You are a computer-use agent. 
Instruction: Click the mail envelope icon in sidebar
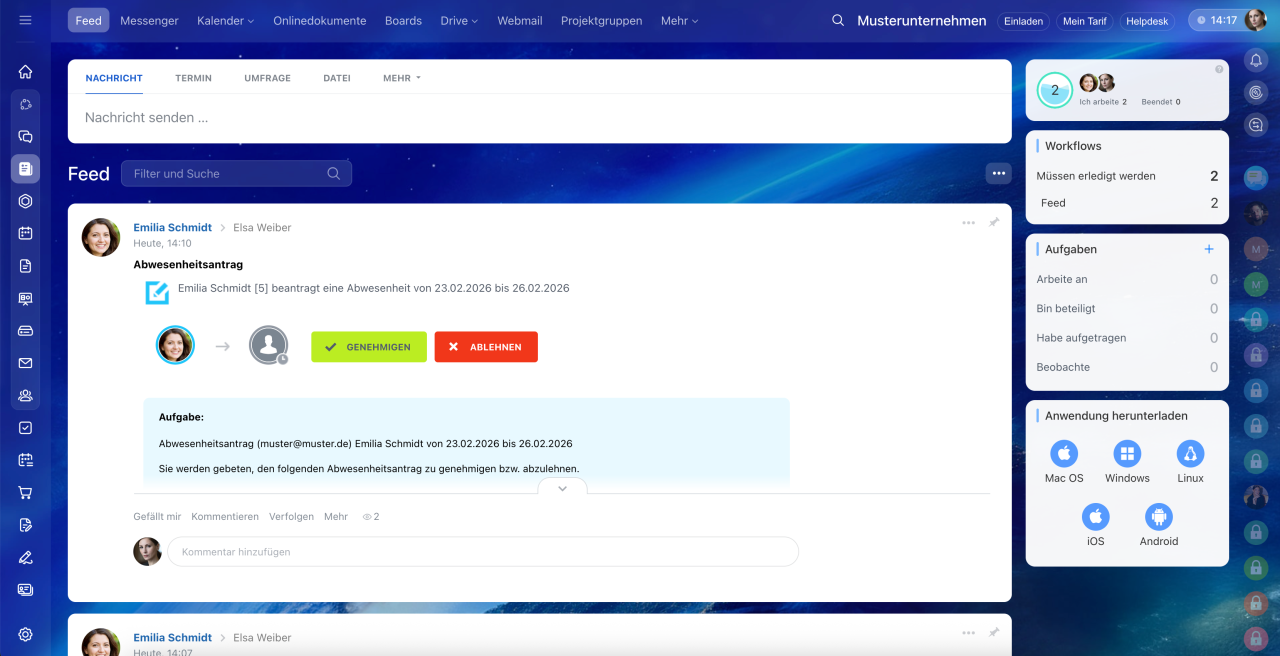tap(25, 363)
